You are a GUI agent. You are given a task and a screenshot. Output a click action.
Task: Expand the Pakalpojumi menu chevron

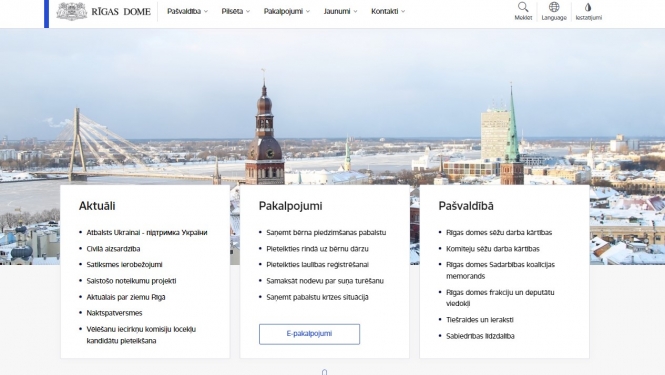point(308,11)
